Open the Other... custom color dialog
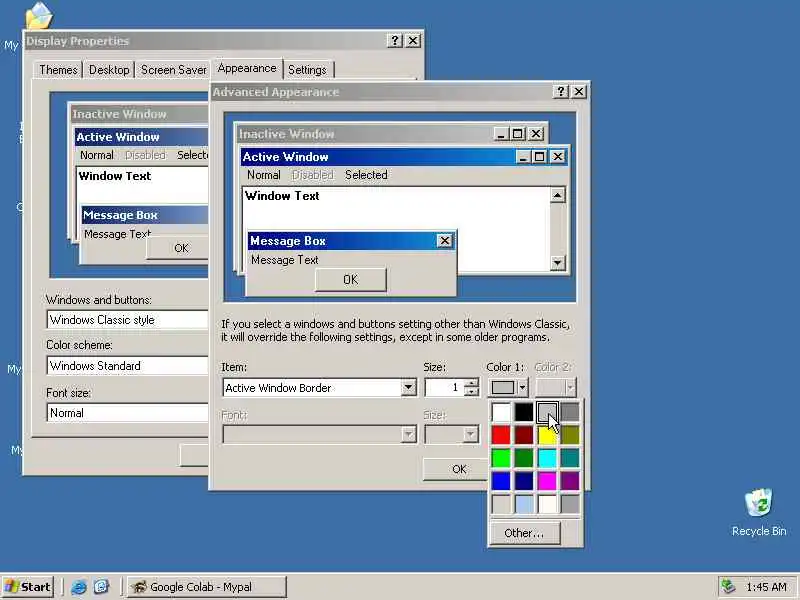Image resolution: width=800 pixels, height=600 pixels. (524, 533)
